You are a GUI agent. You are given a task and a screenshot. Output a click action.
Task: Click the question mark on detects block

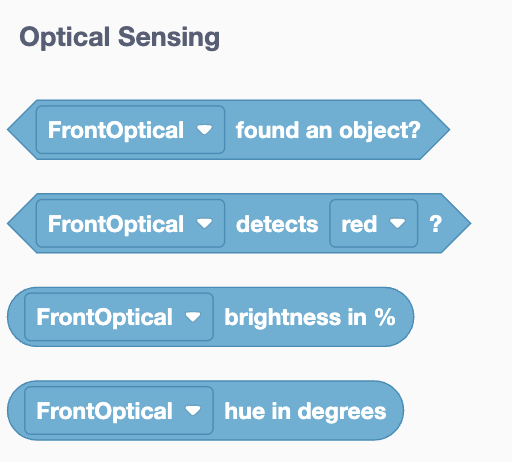pyautogui.click(x=436, y=224)
